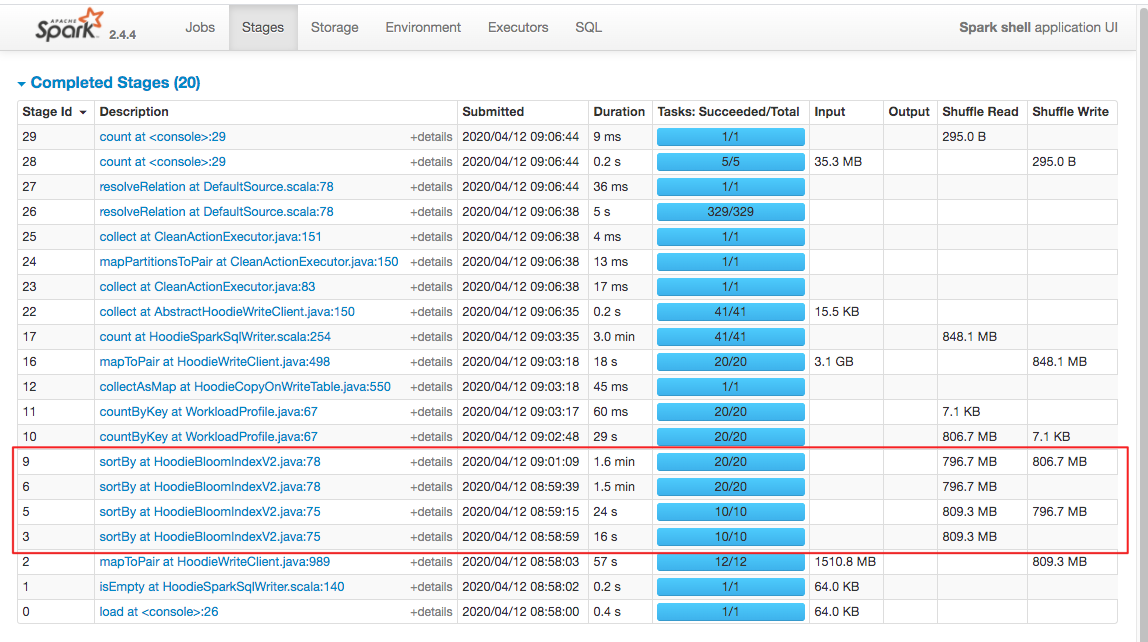Select submitted time 2020/04/12 08:58:00
The image size is (1148, 642).
[521, 611]
